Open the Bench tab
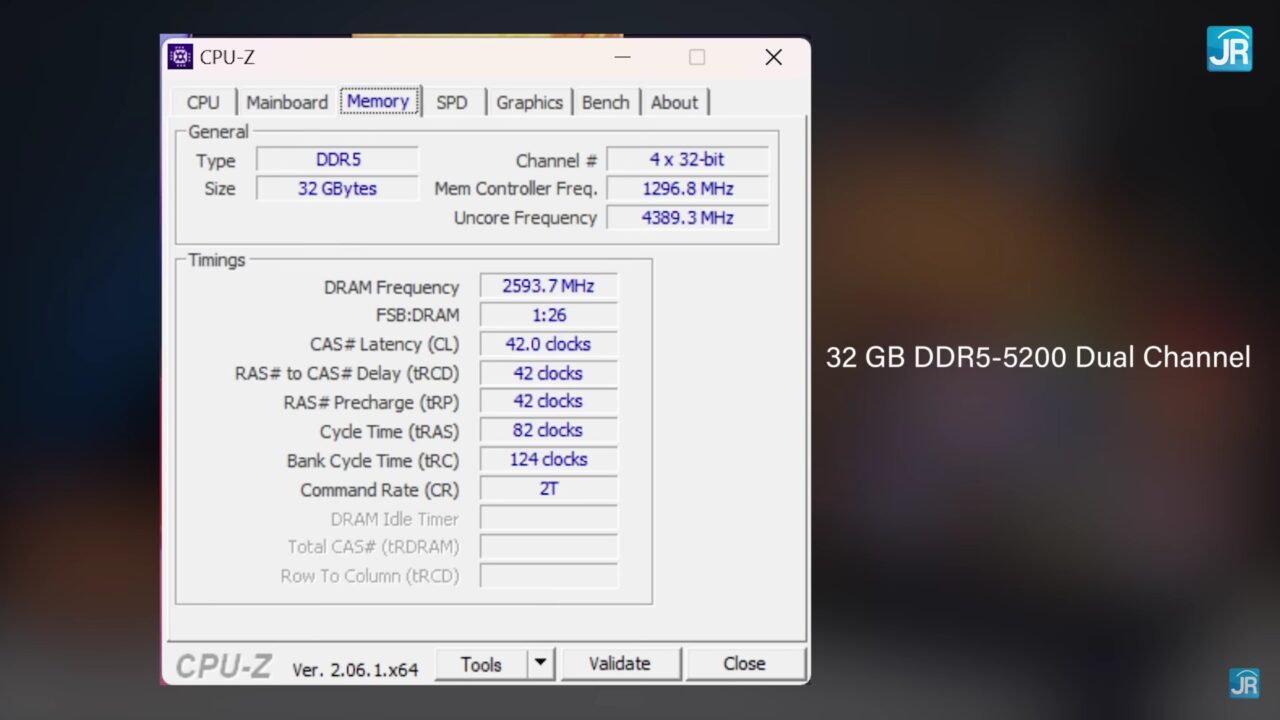 coord(605,102)
